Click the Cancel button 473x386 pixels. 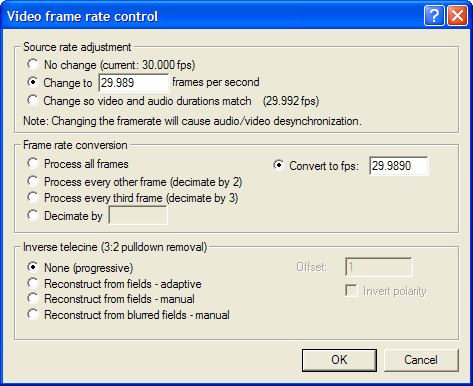tap(421, 360)
